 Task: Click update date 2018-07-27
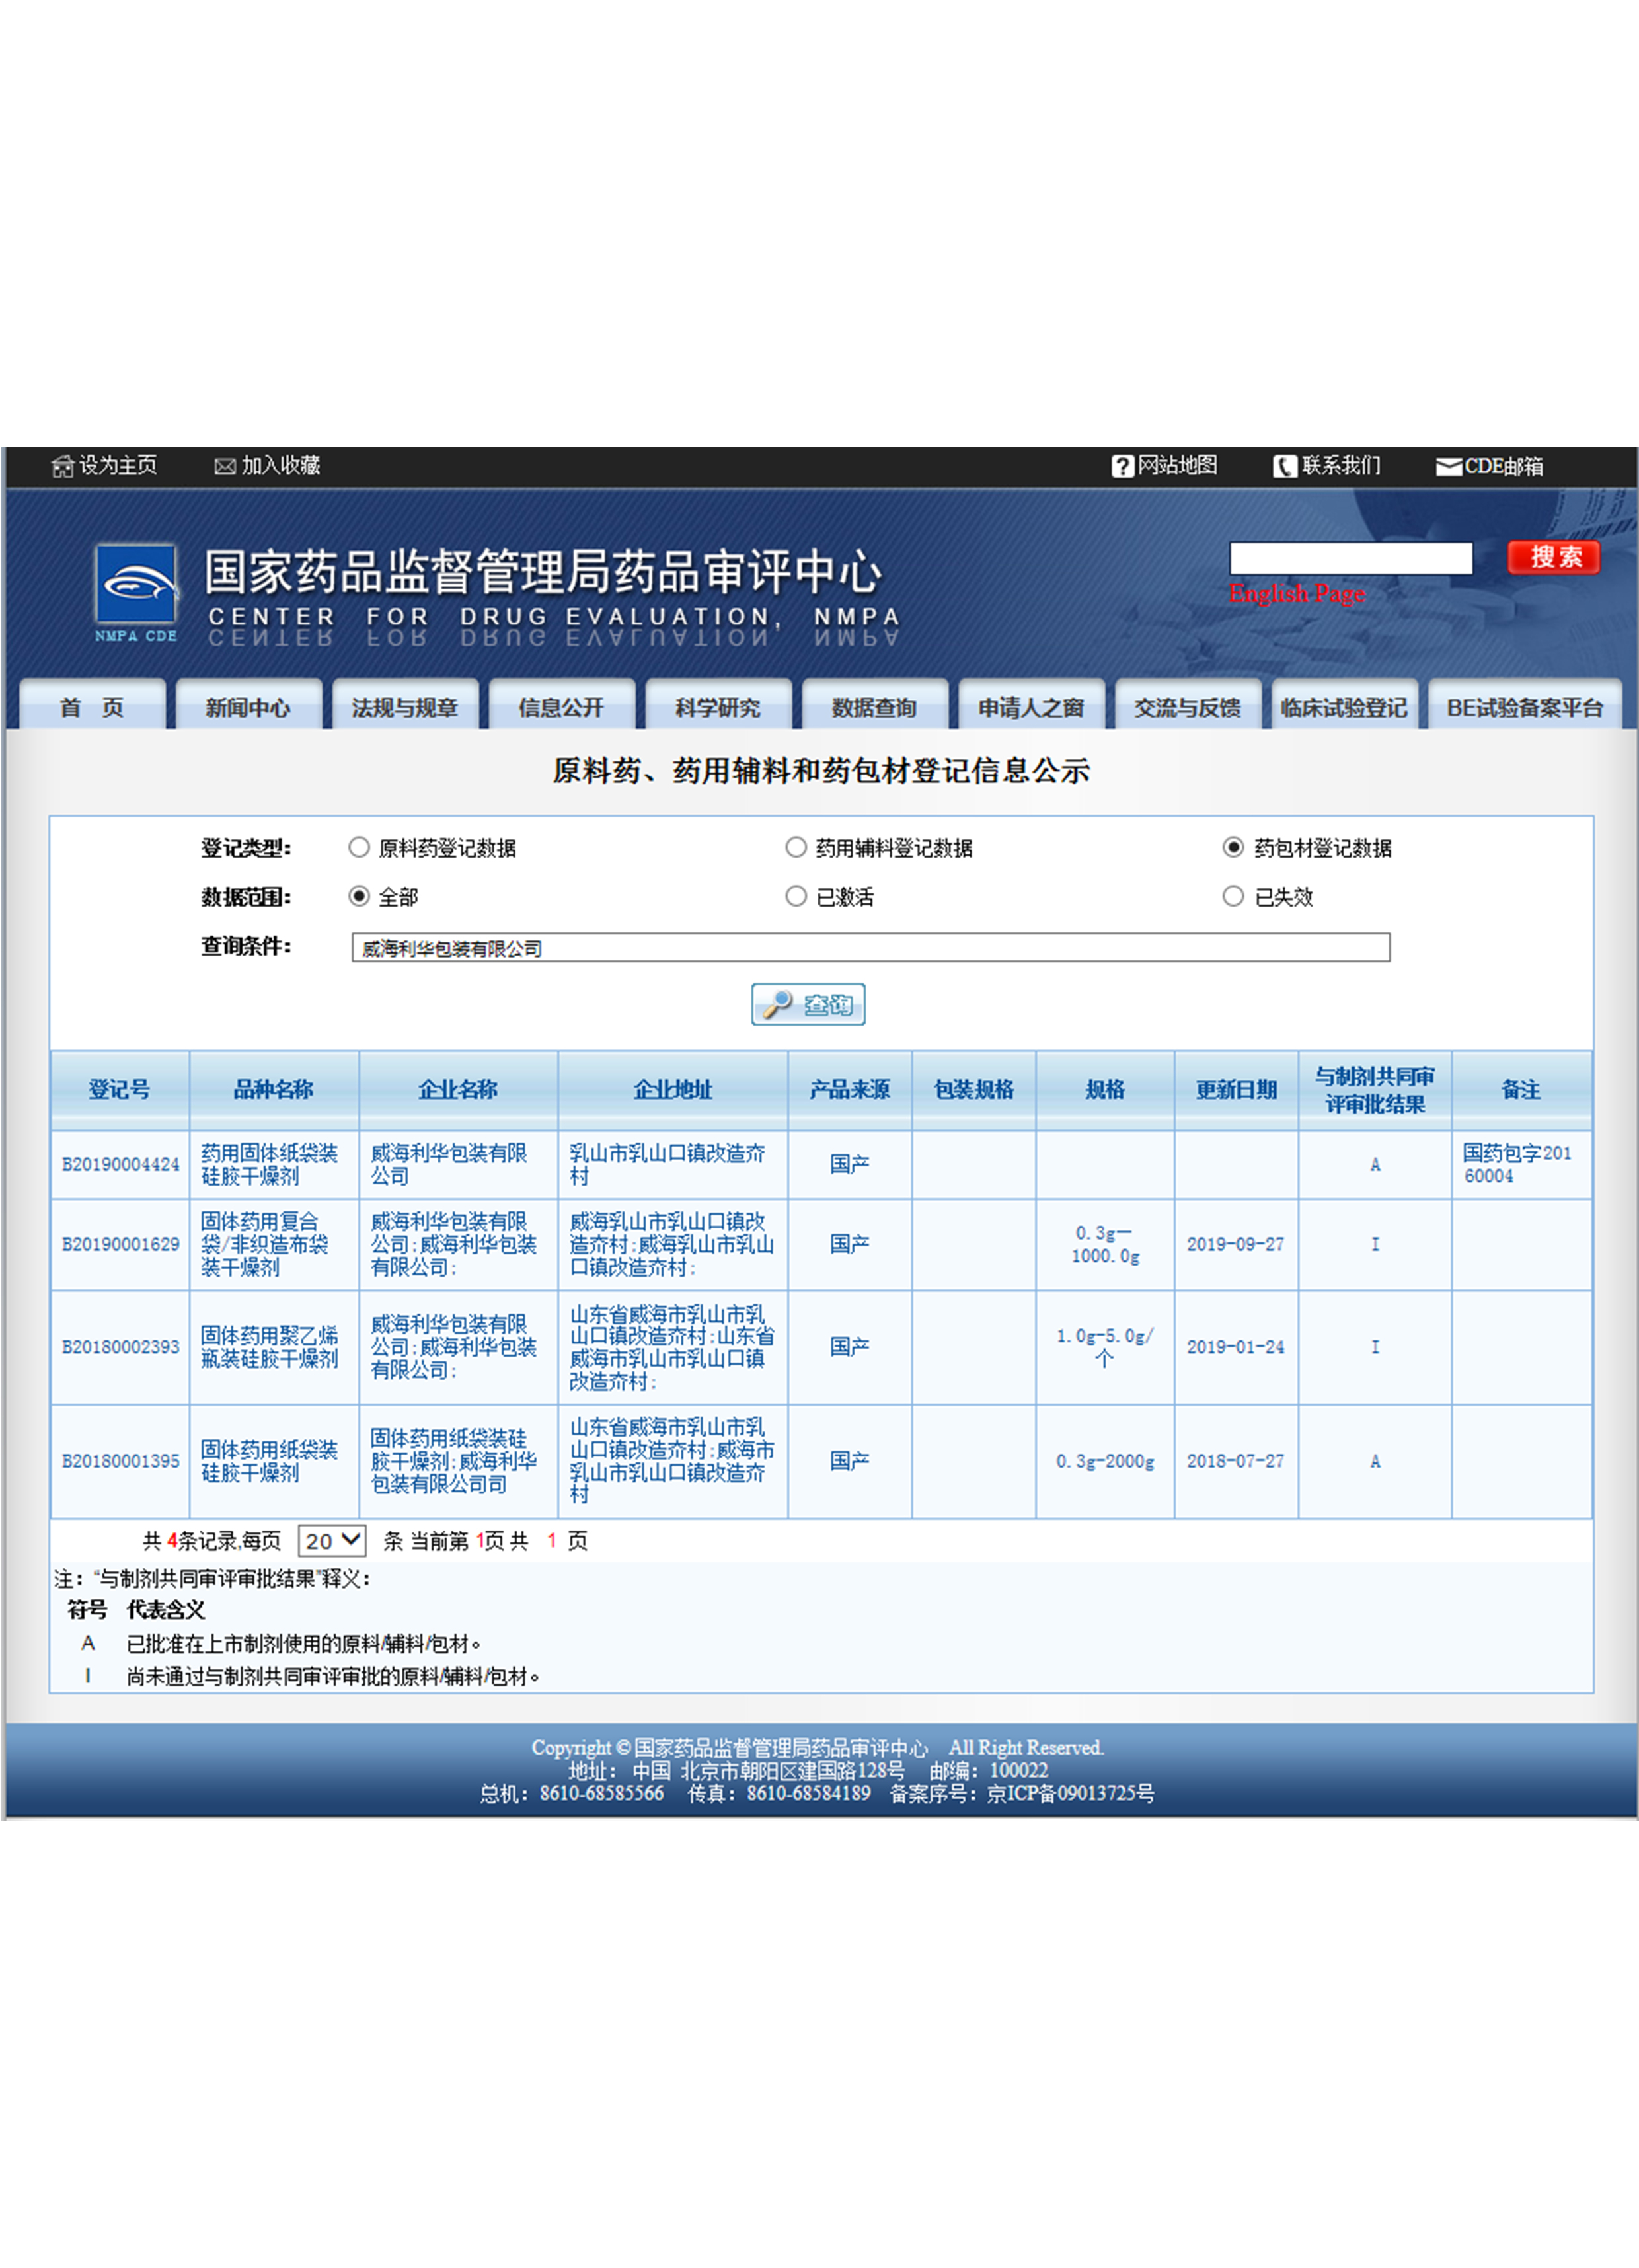[1235, 1461]
